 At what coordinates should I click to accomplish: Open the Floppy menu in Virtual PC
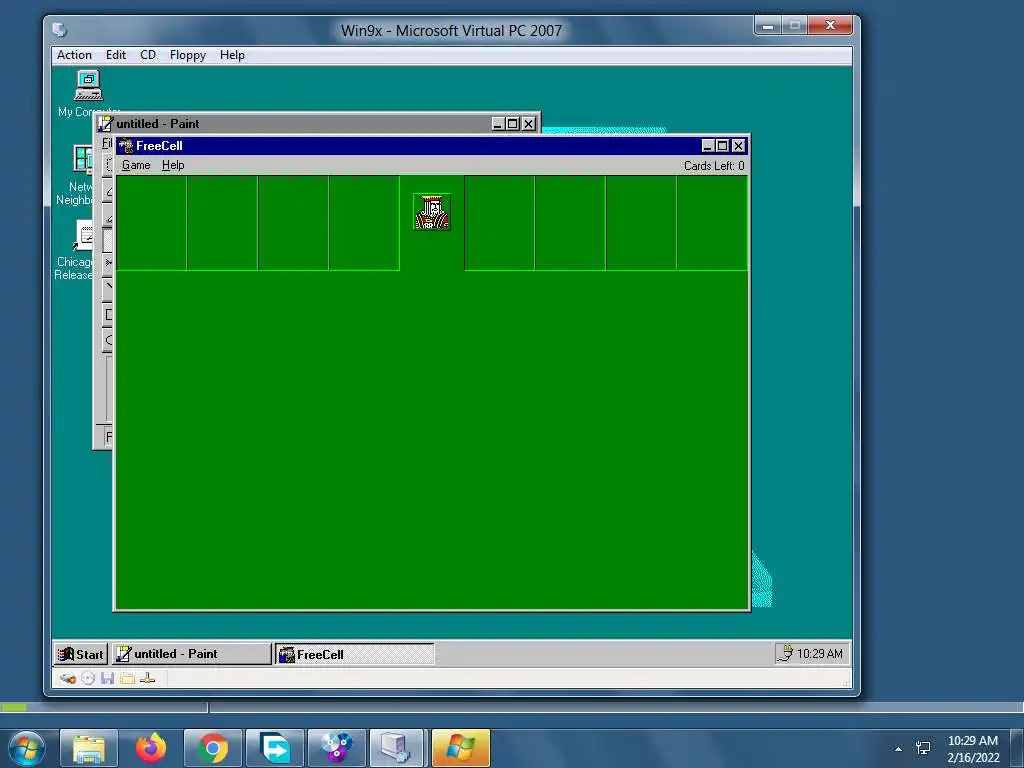[x=187, y=55]
